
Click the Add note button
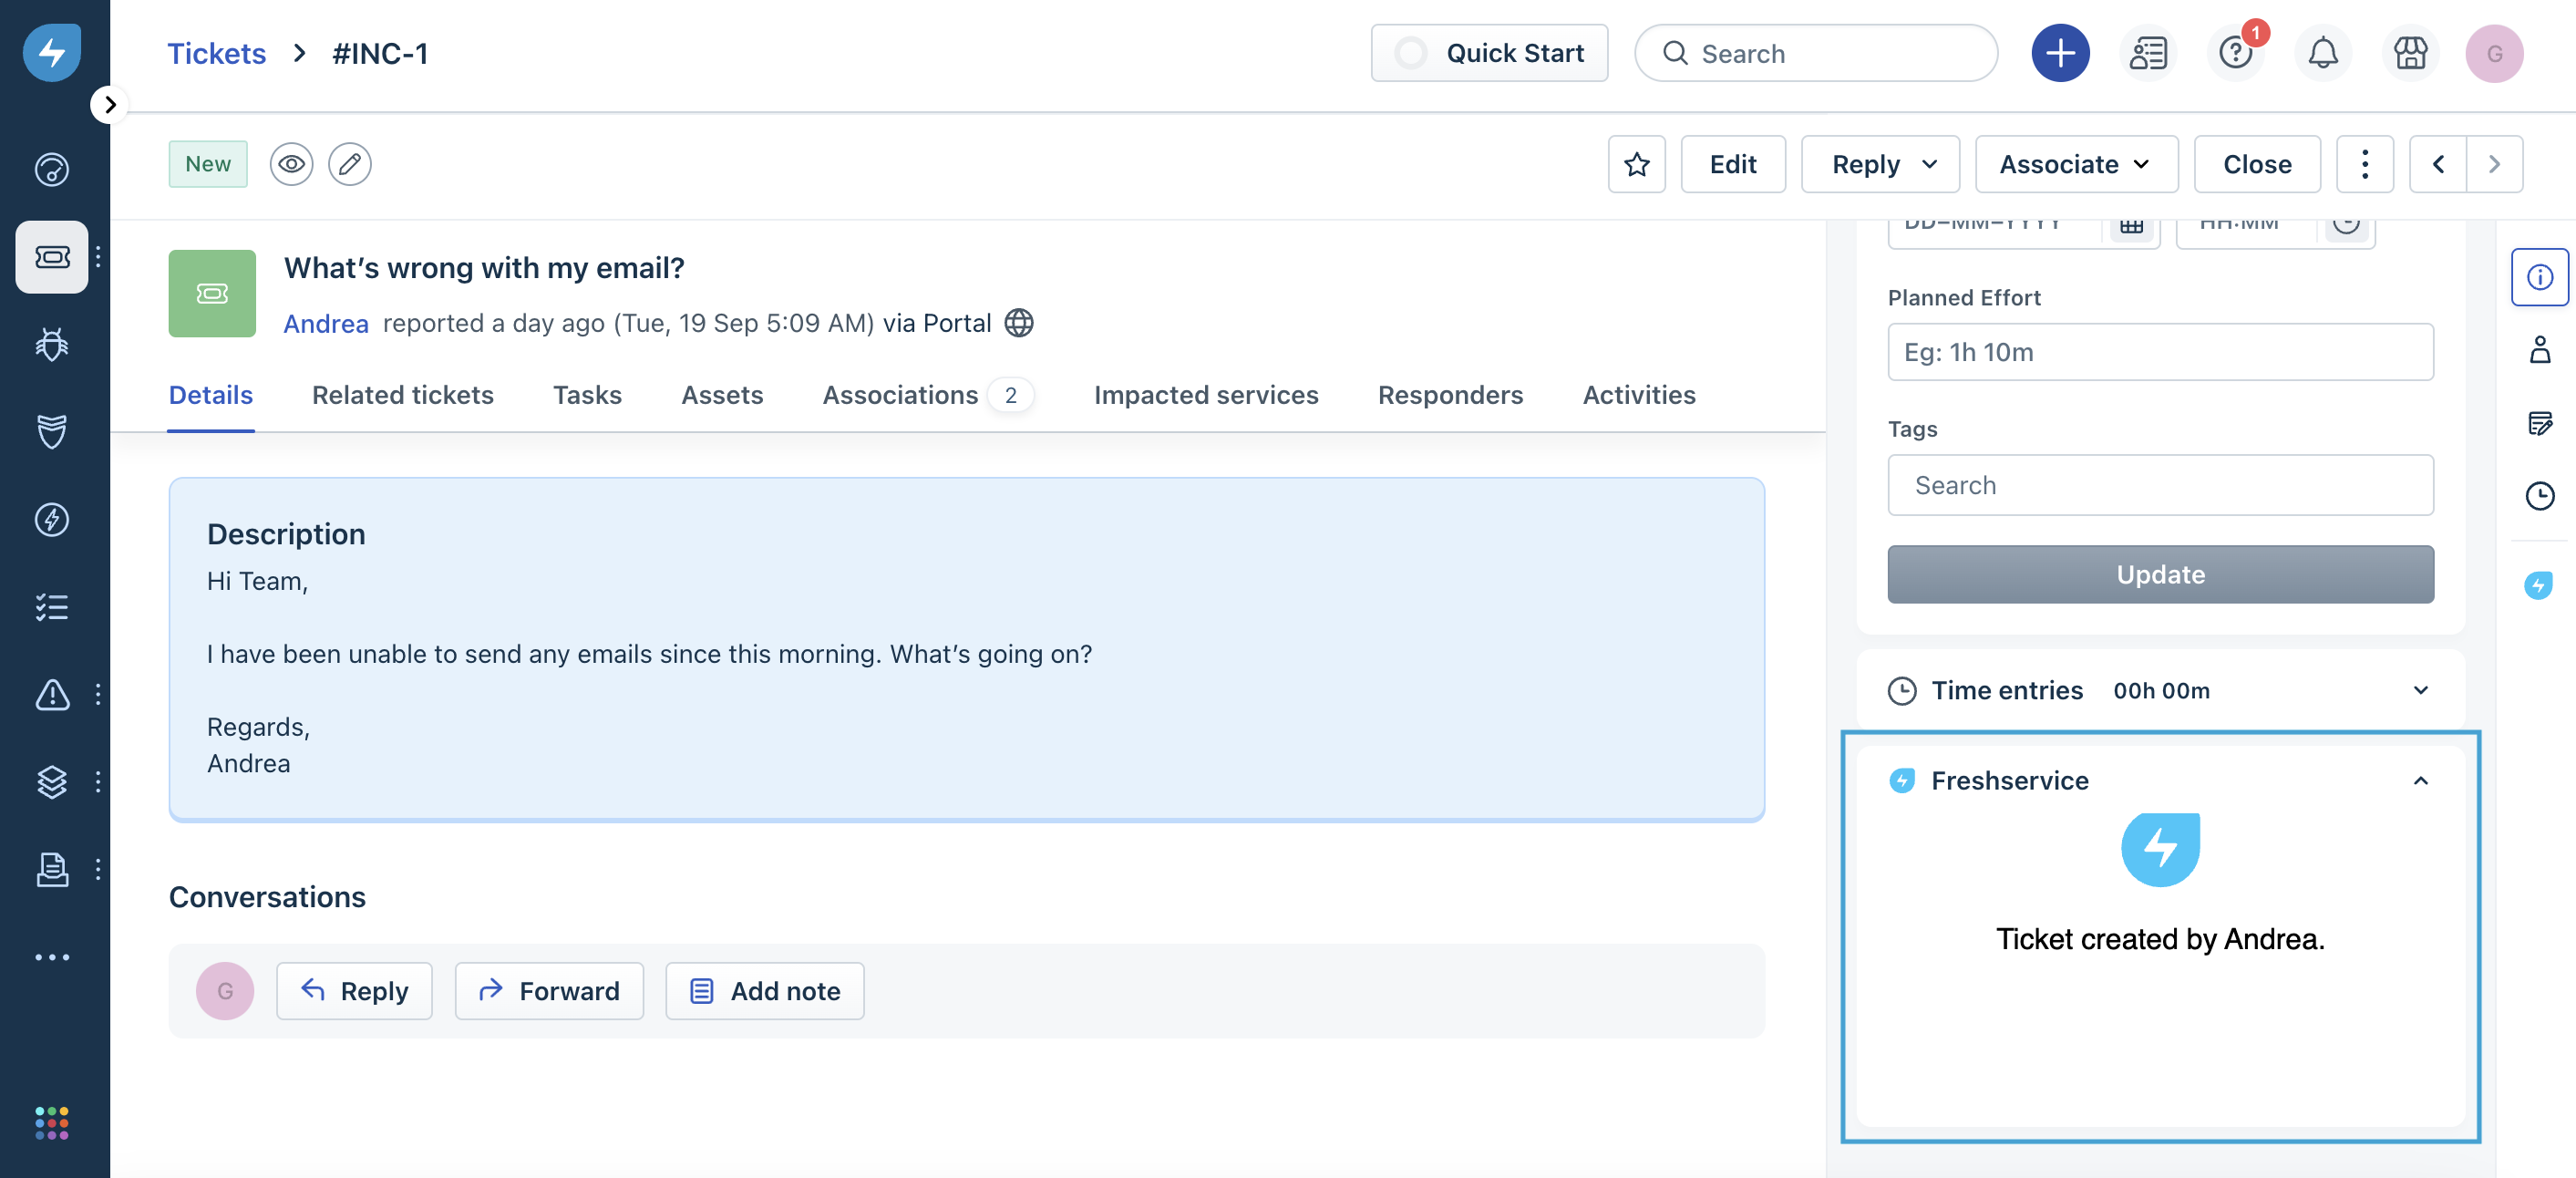764,991
